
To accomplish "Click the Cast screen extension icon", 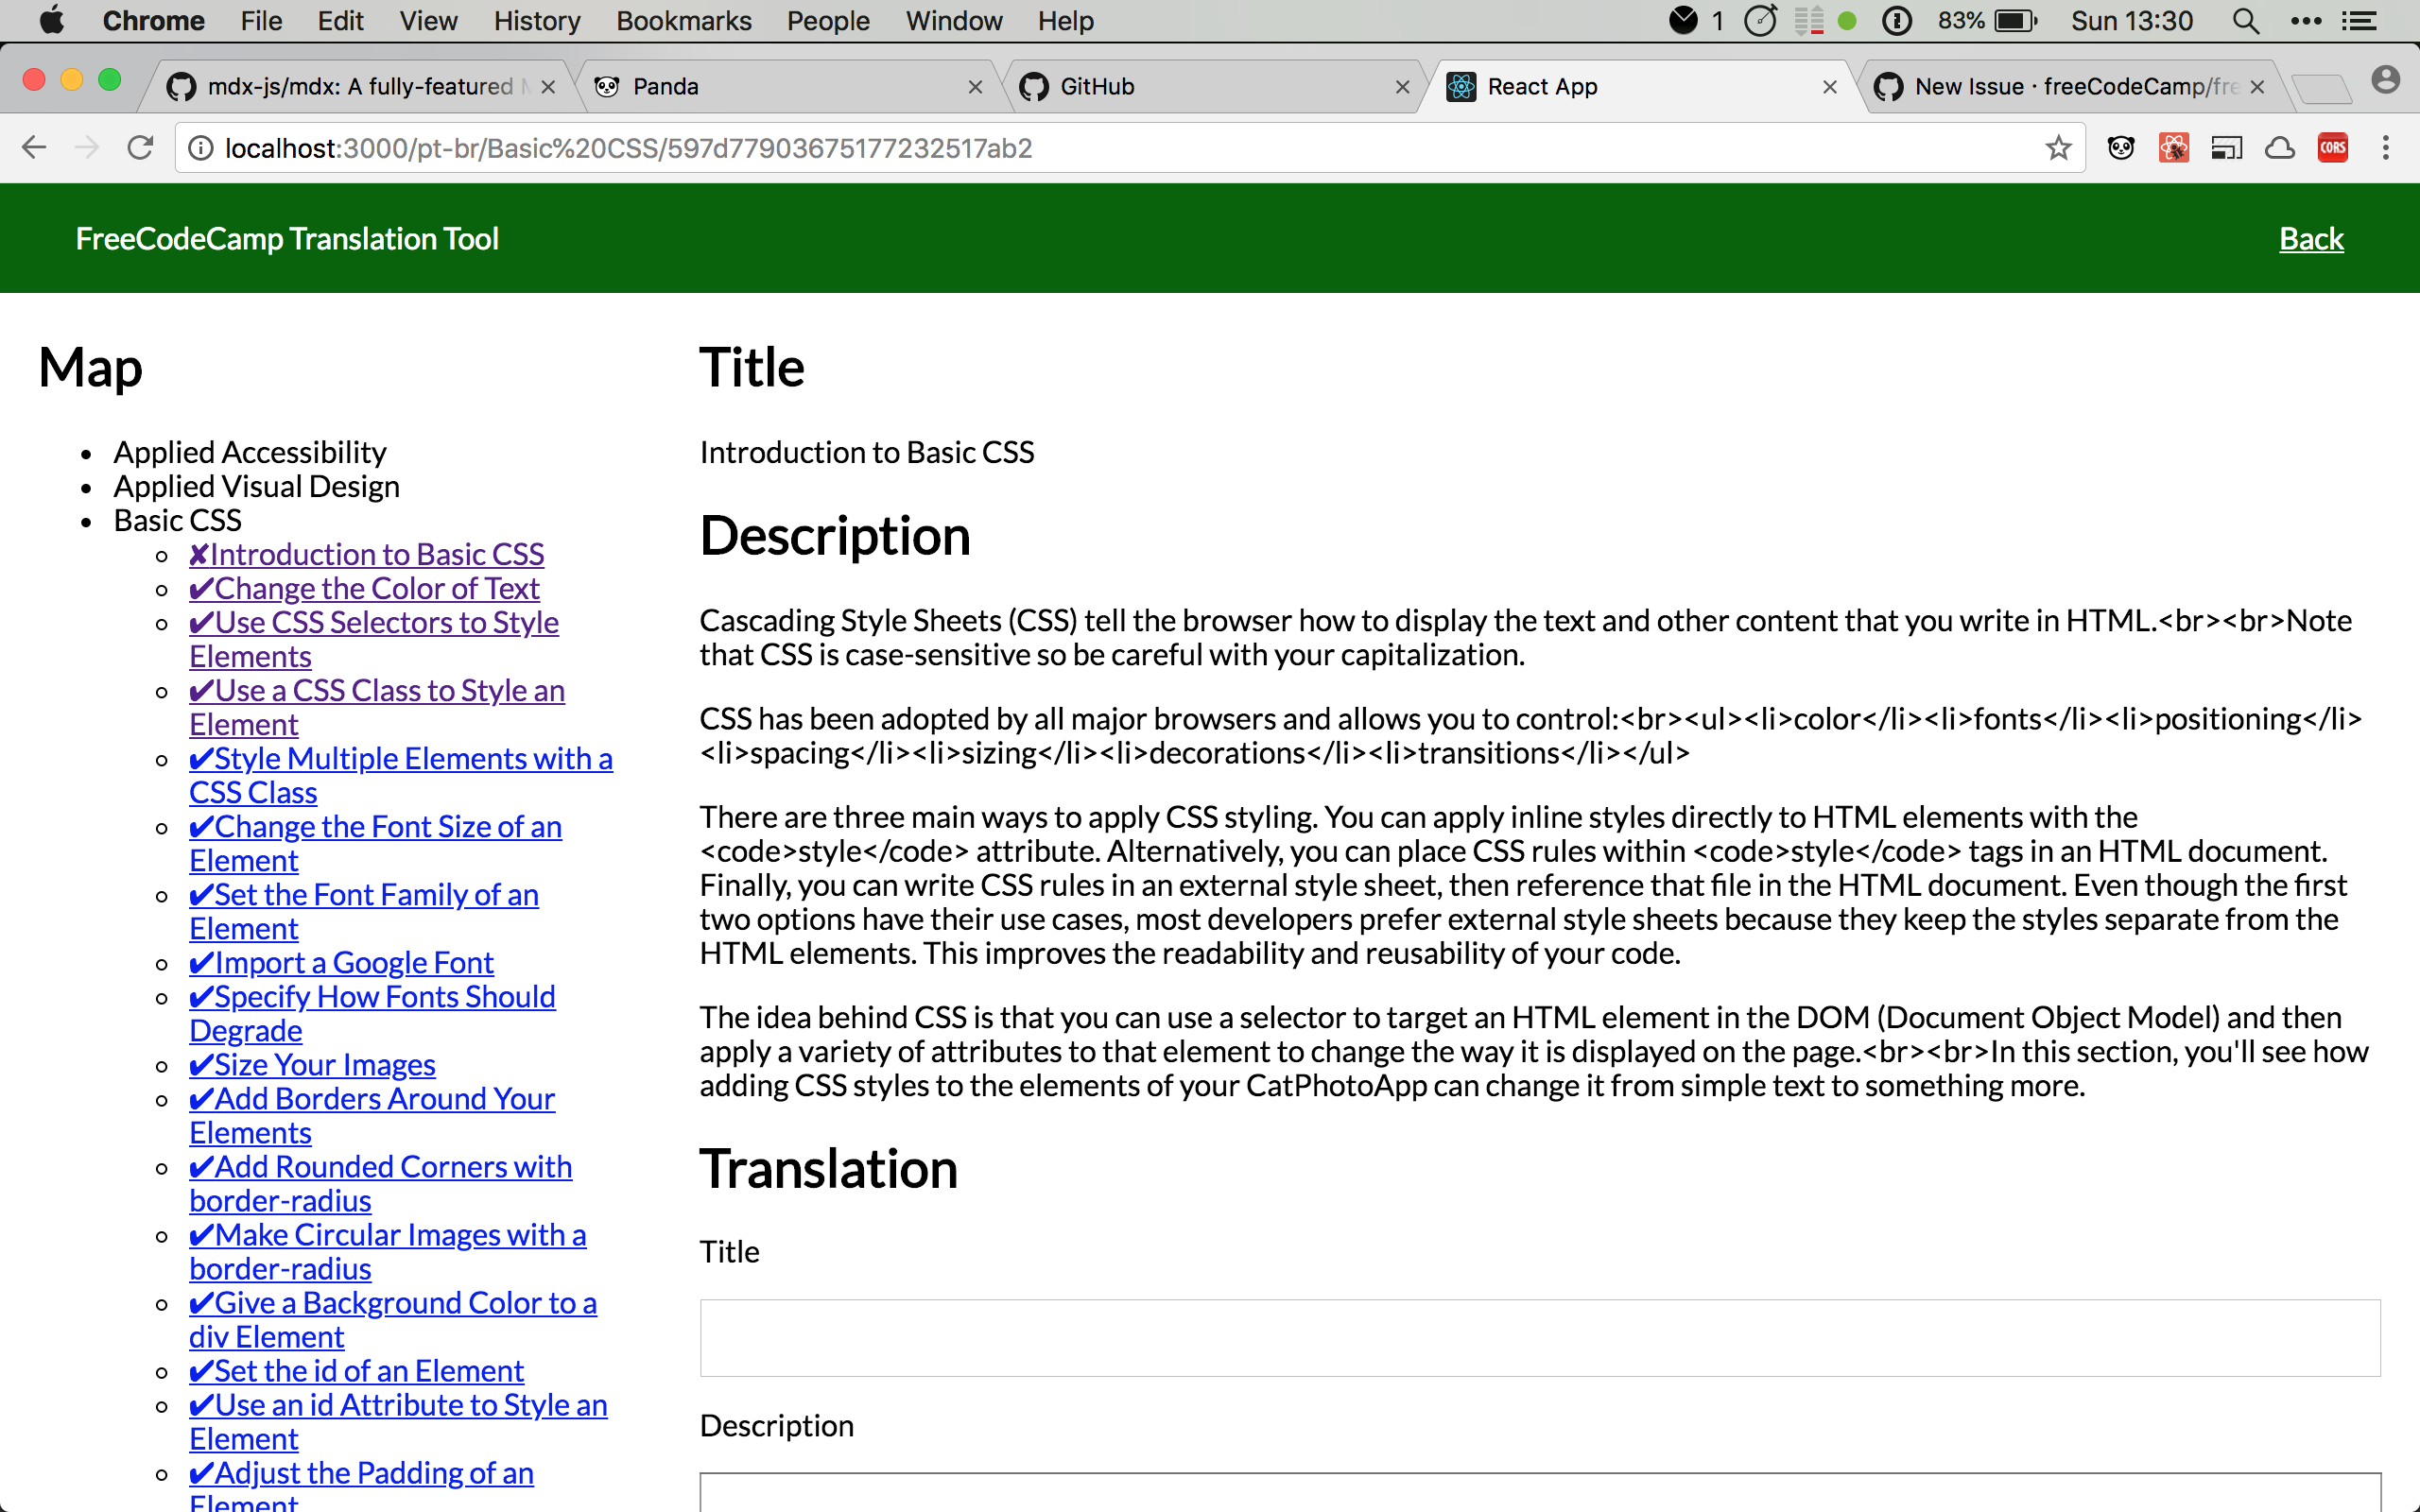I will tap(2227, 148).
